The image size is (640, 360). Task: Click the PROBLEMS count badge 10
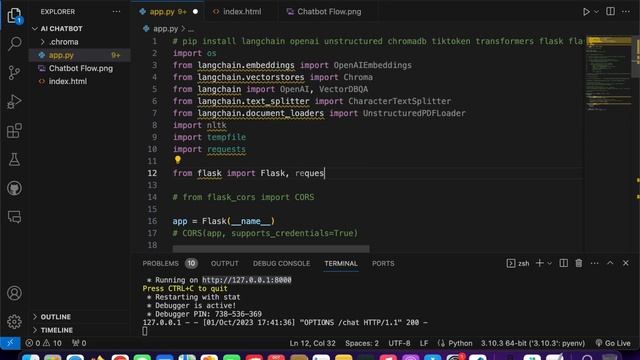pos(191,264)
